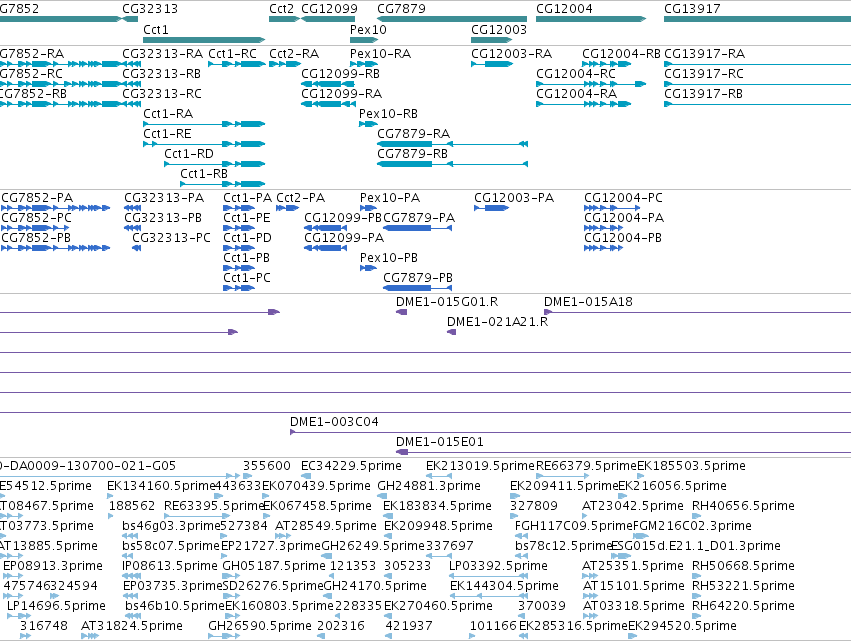This screenshot has width=851, height=641.
Task: Select EST GH05187.5prime
Action: coord(232,576)
